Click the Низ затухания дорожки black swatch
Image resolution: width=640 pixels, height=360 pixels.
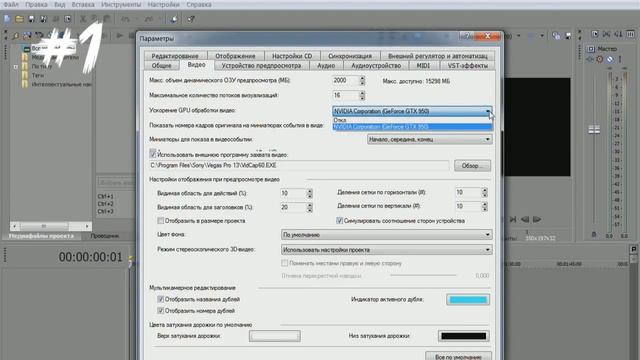click(464, 336)
